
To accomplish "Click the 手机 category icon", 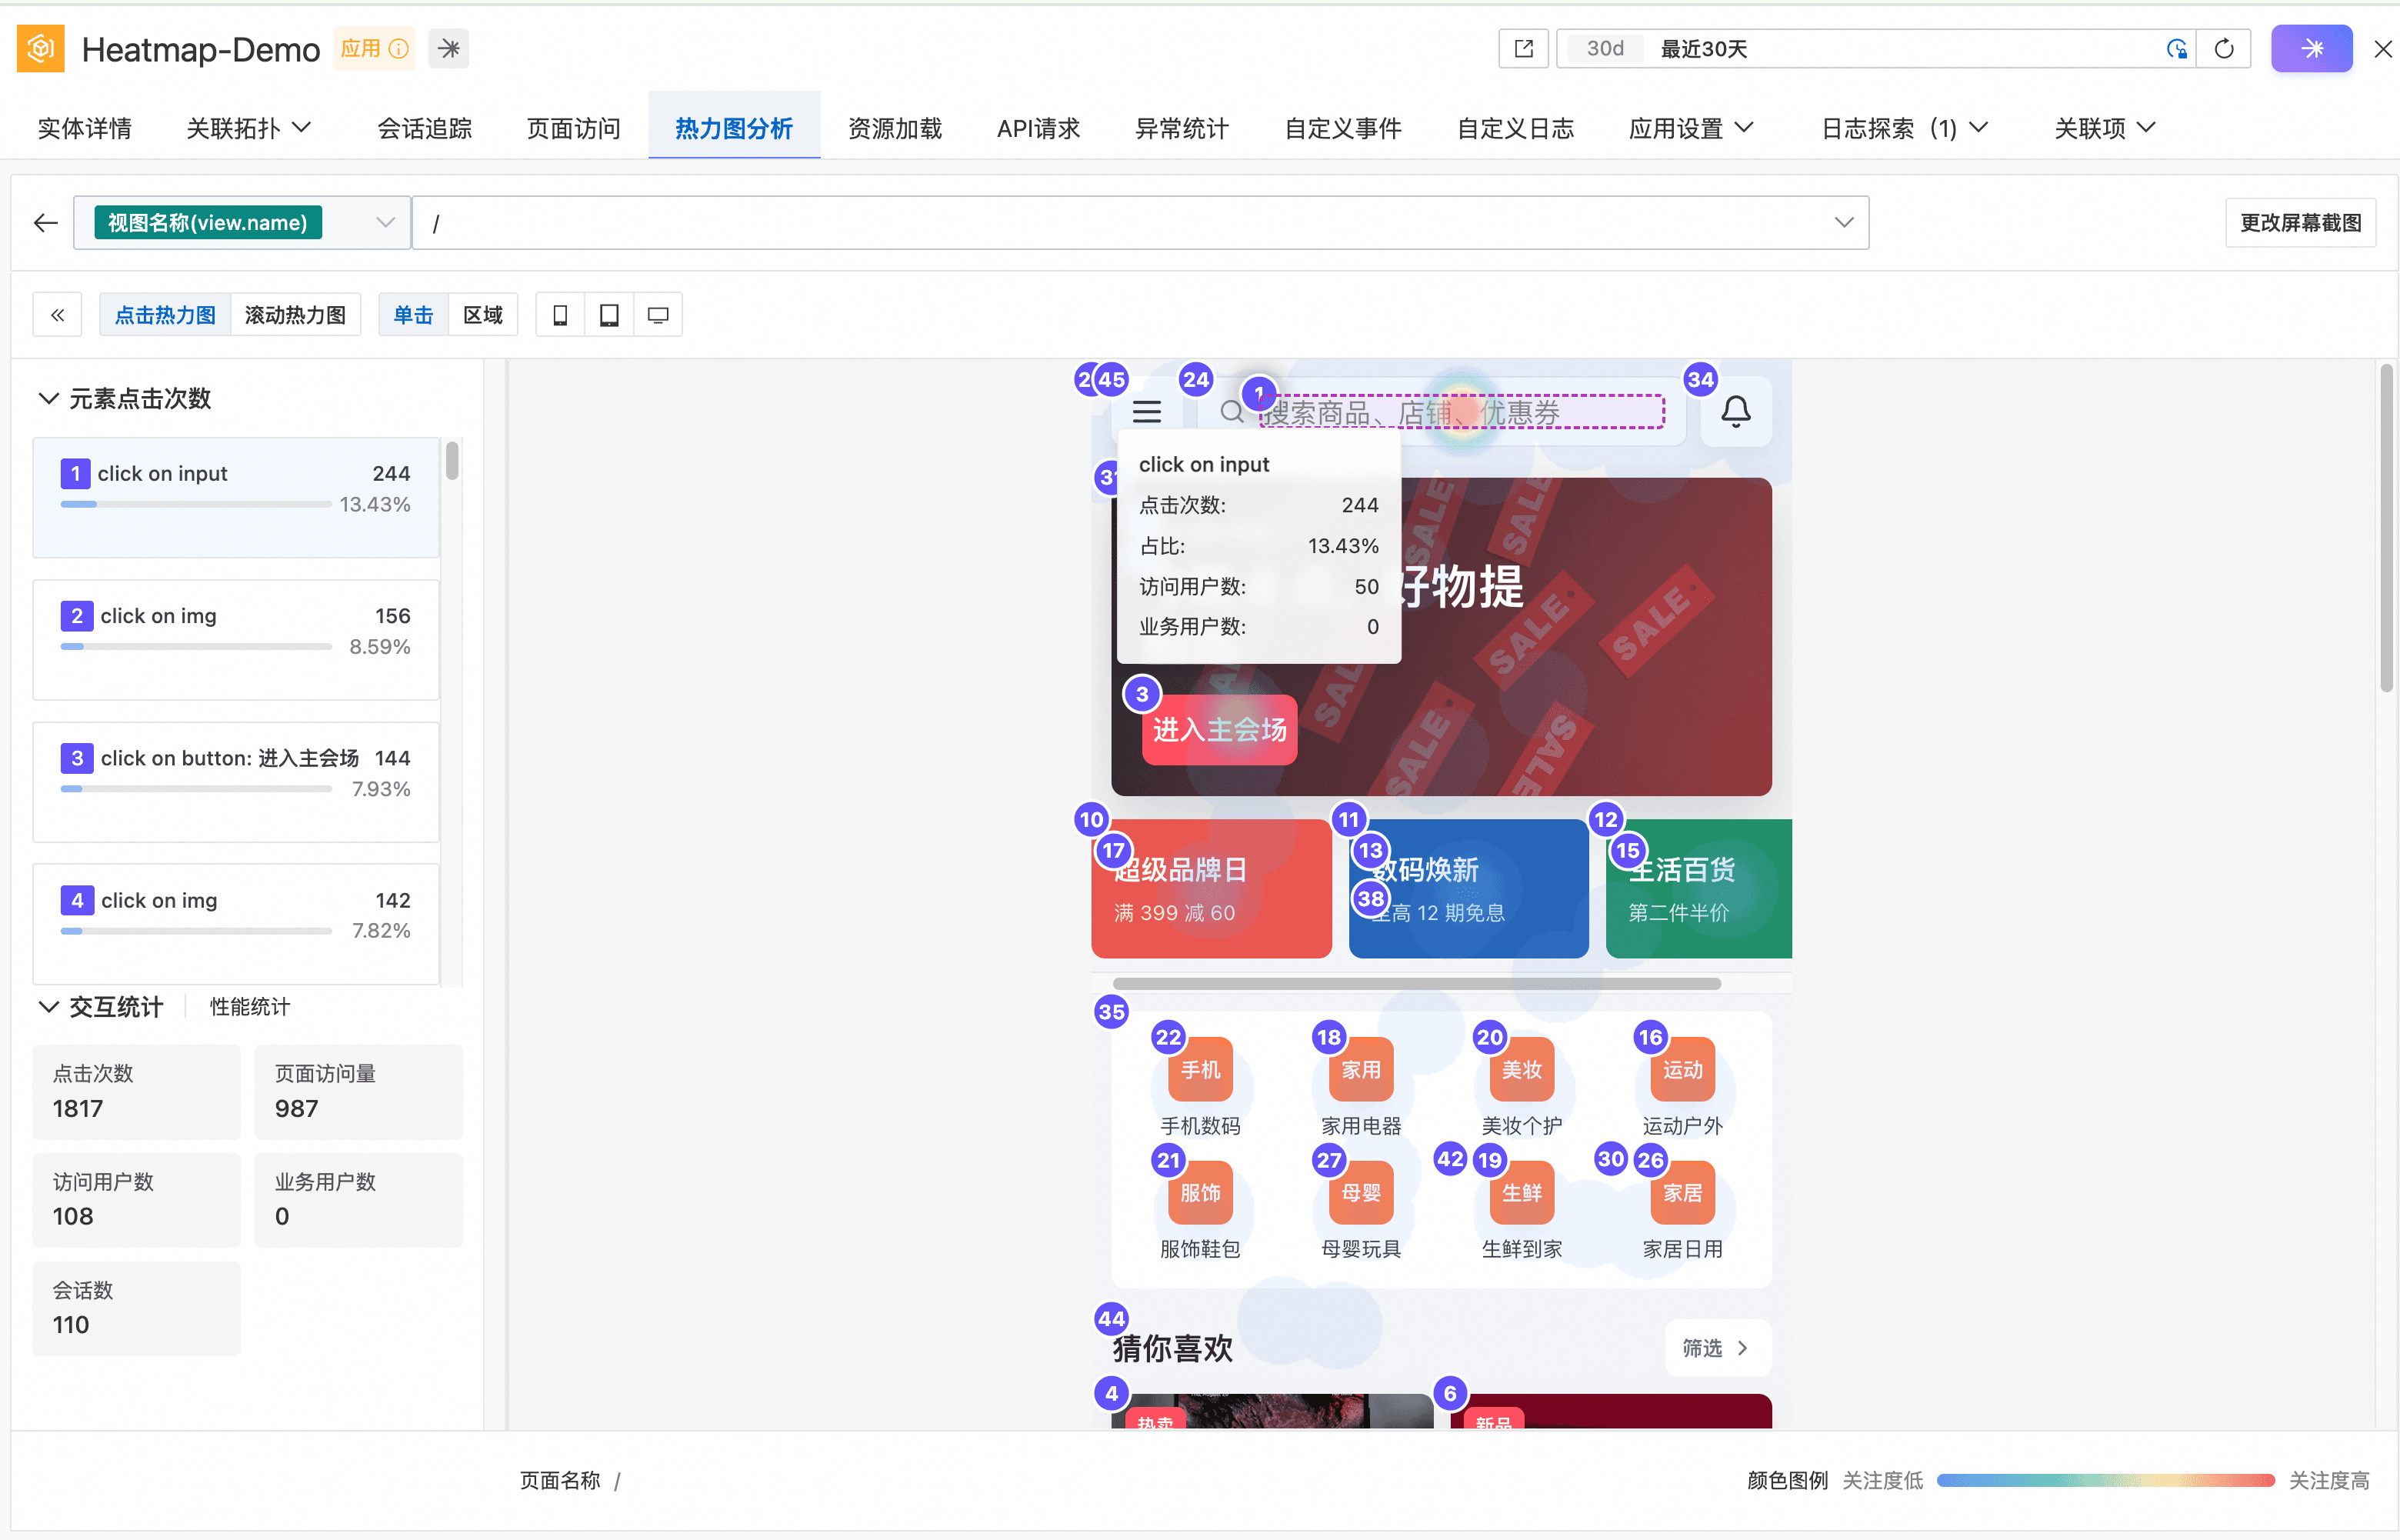I will 1201,1069.
